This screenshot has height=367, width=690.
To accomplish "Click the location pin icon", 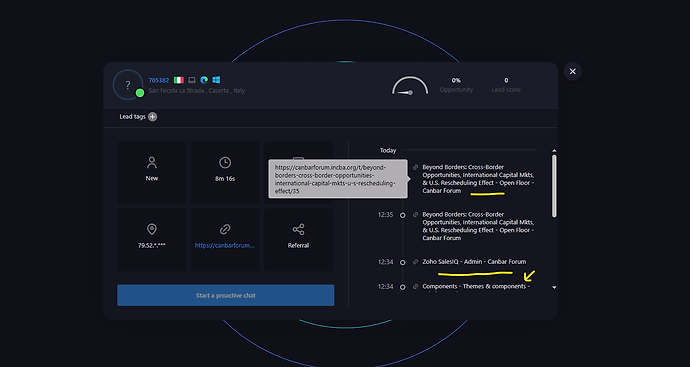I will click(152, 229).
